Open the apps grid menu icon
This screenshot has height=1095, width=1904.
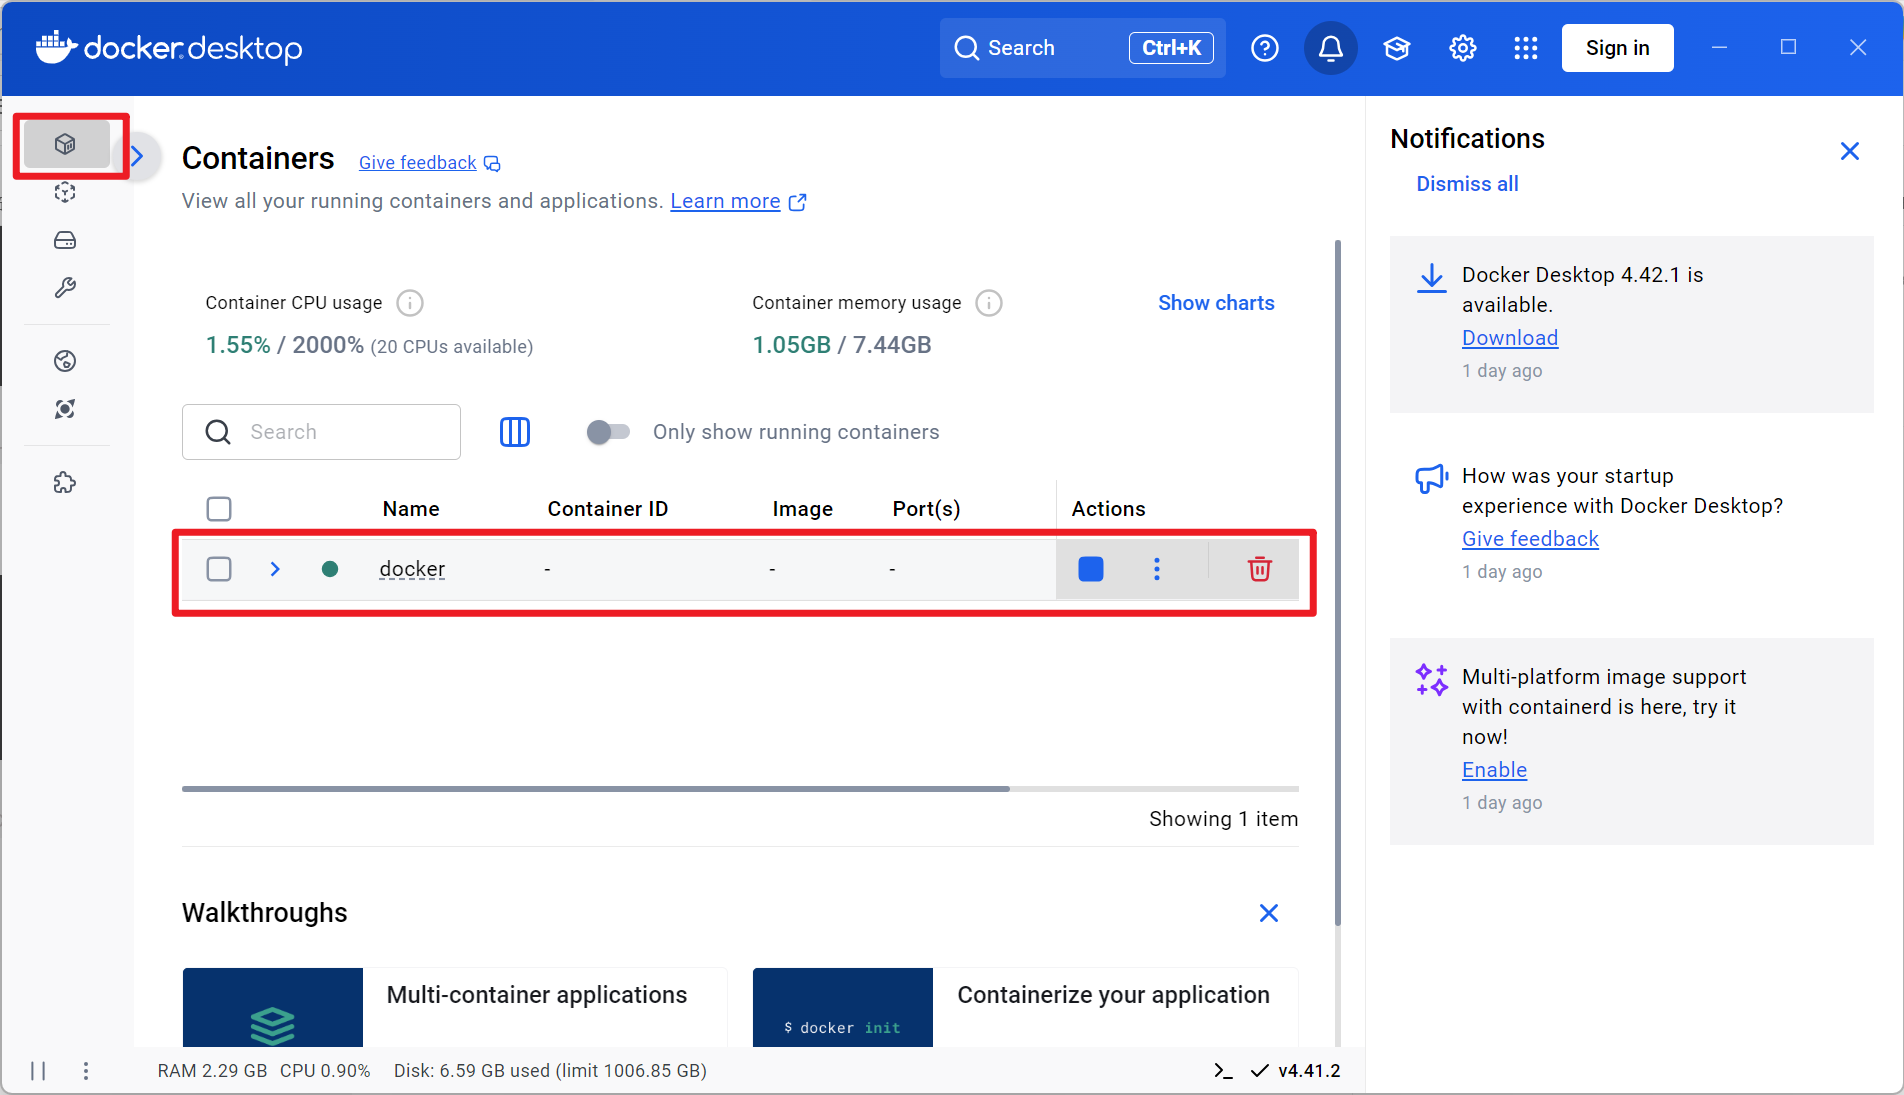point(1526,48)
